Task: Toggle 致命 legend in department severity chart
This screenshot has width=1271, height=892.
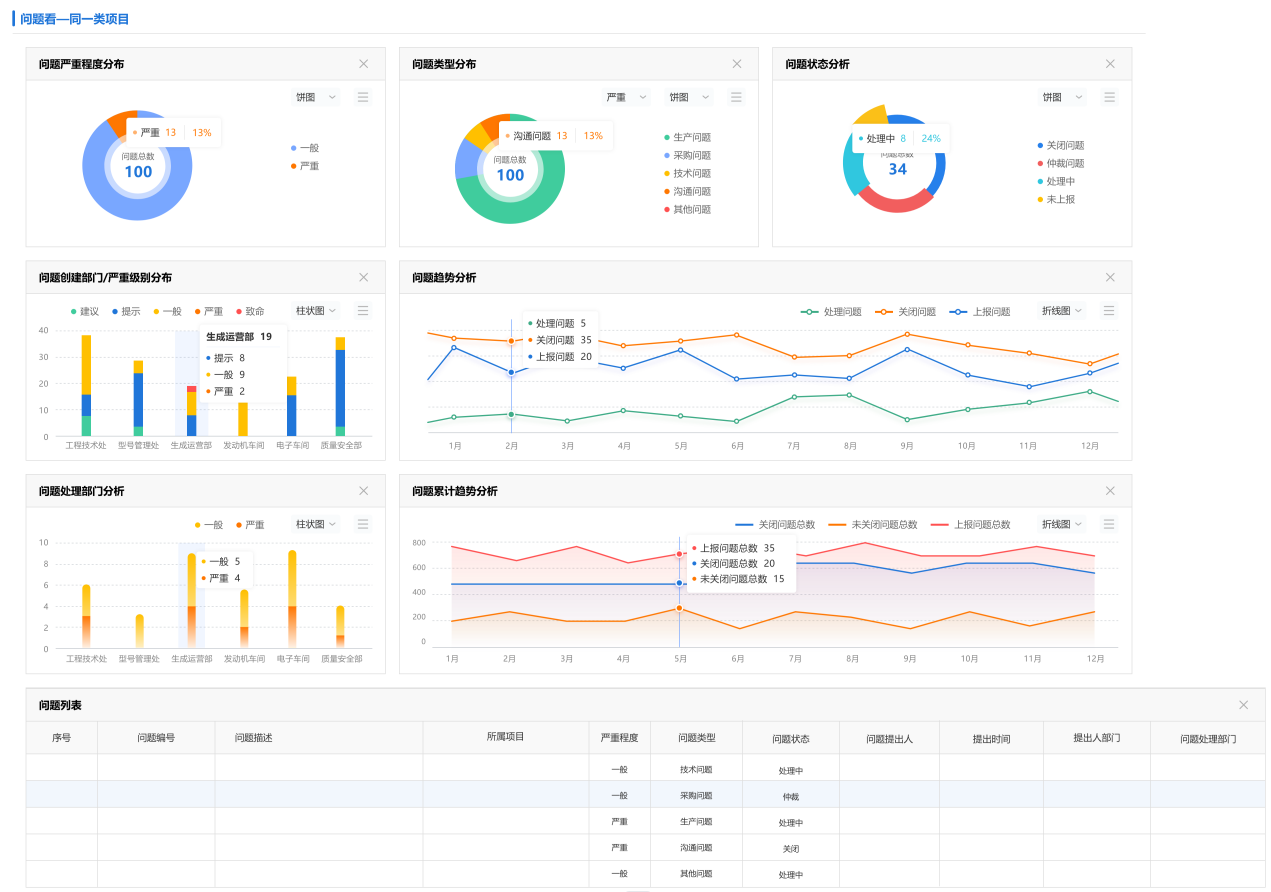Action: coord(250,312)
